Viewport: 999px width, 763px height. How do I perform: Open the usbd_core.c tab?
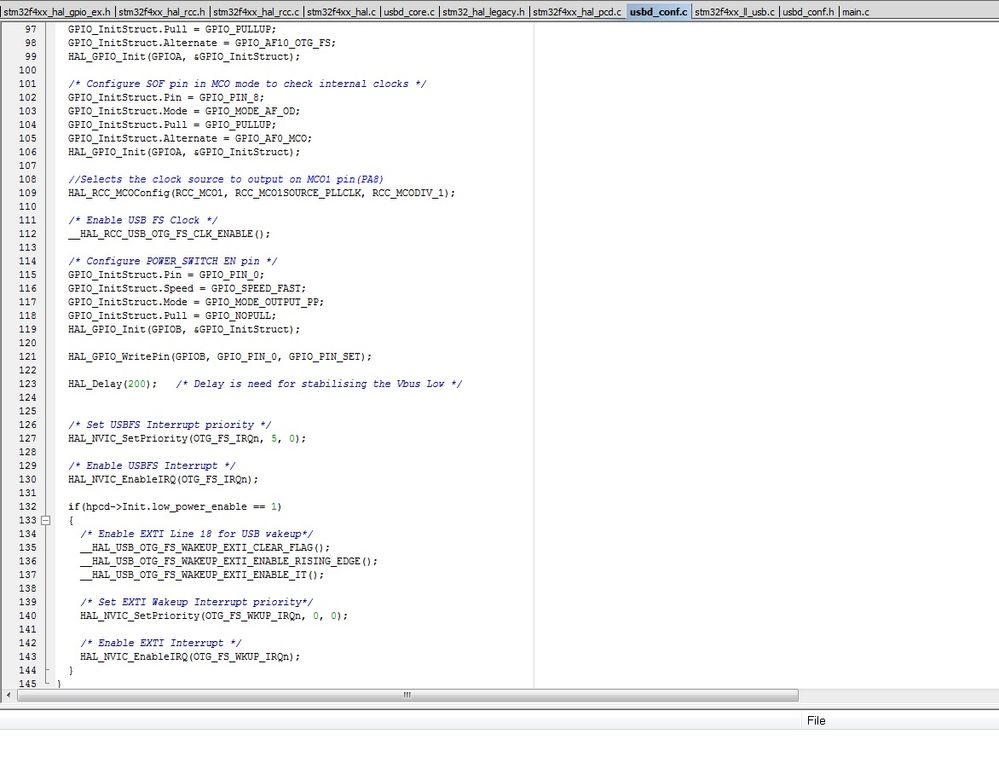(x=409, y=11)
